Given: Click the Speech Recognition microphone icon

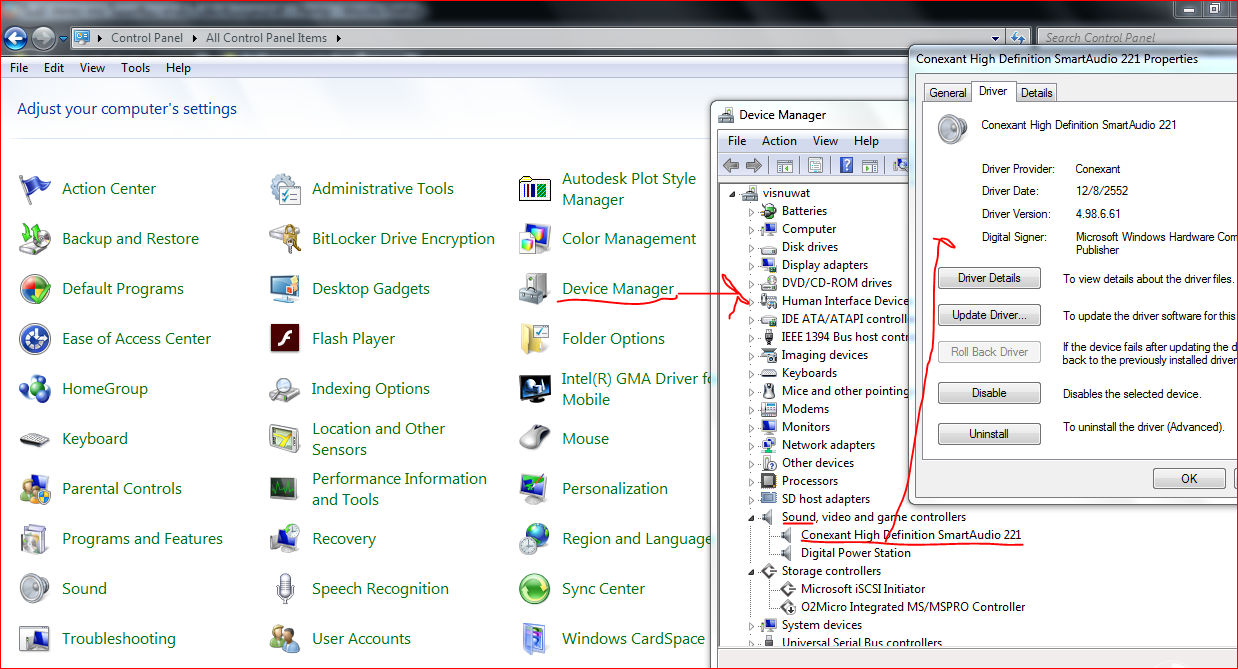Looking at the screenshot, I should pos(285,588).
